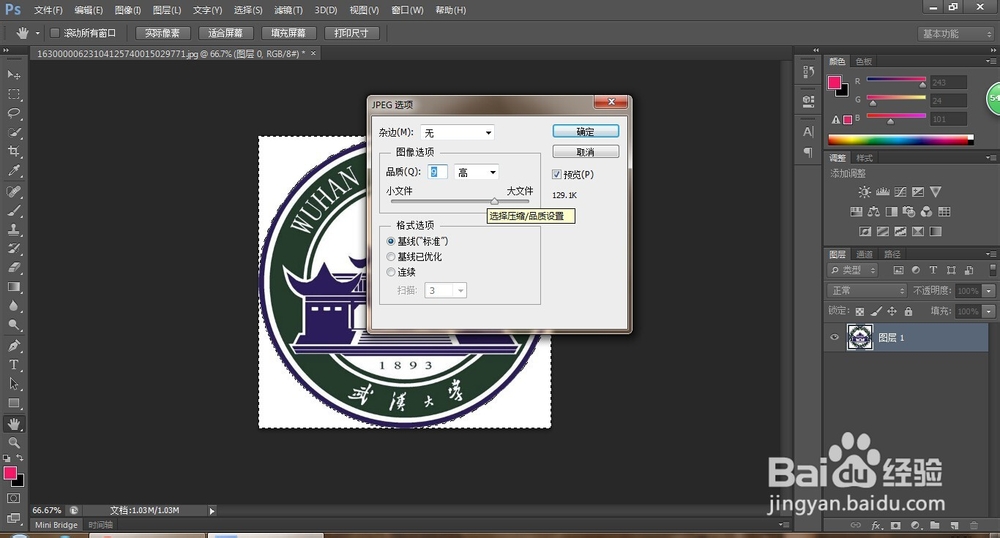Click OK button in JPEG dialog
This screenshot has width=1000, height=538.
[585, 131]
